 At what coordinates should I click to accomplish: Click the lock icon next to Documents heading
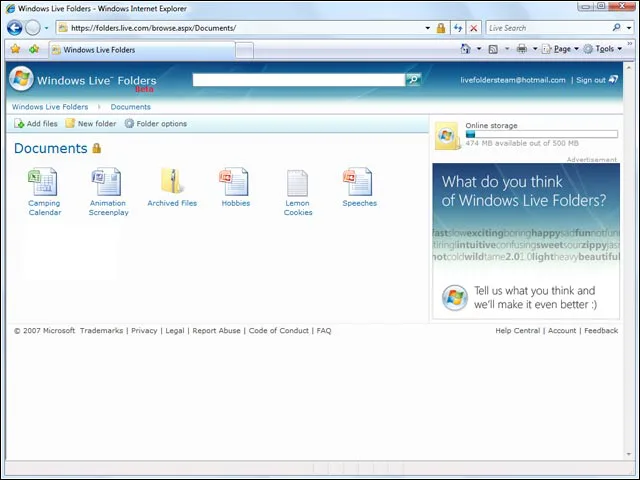pos(96,148)
